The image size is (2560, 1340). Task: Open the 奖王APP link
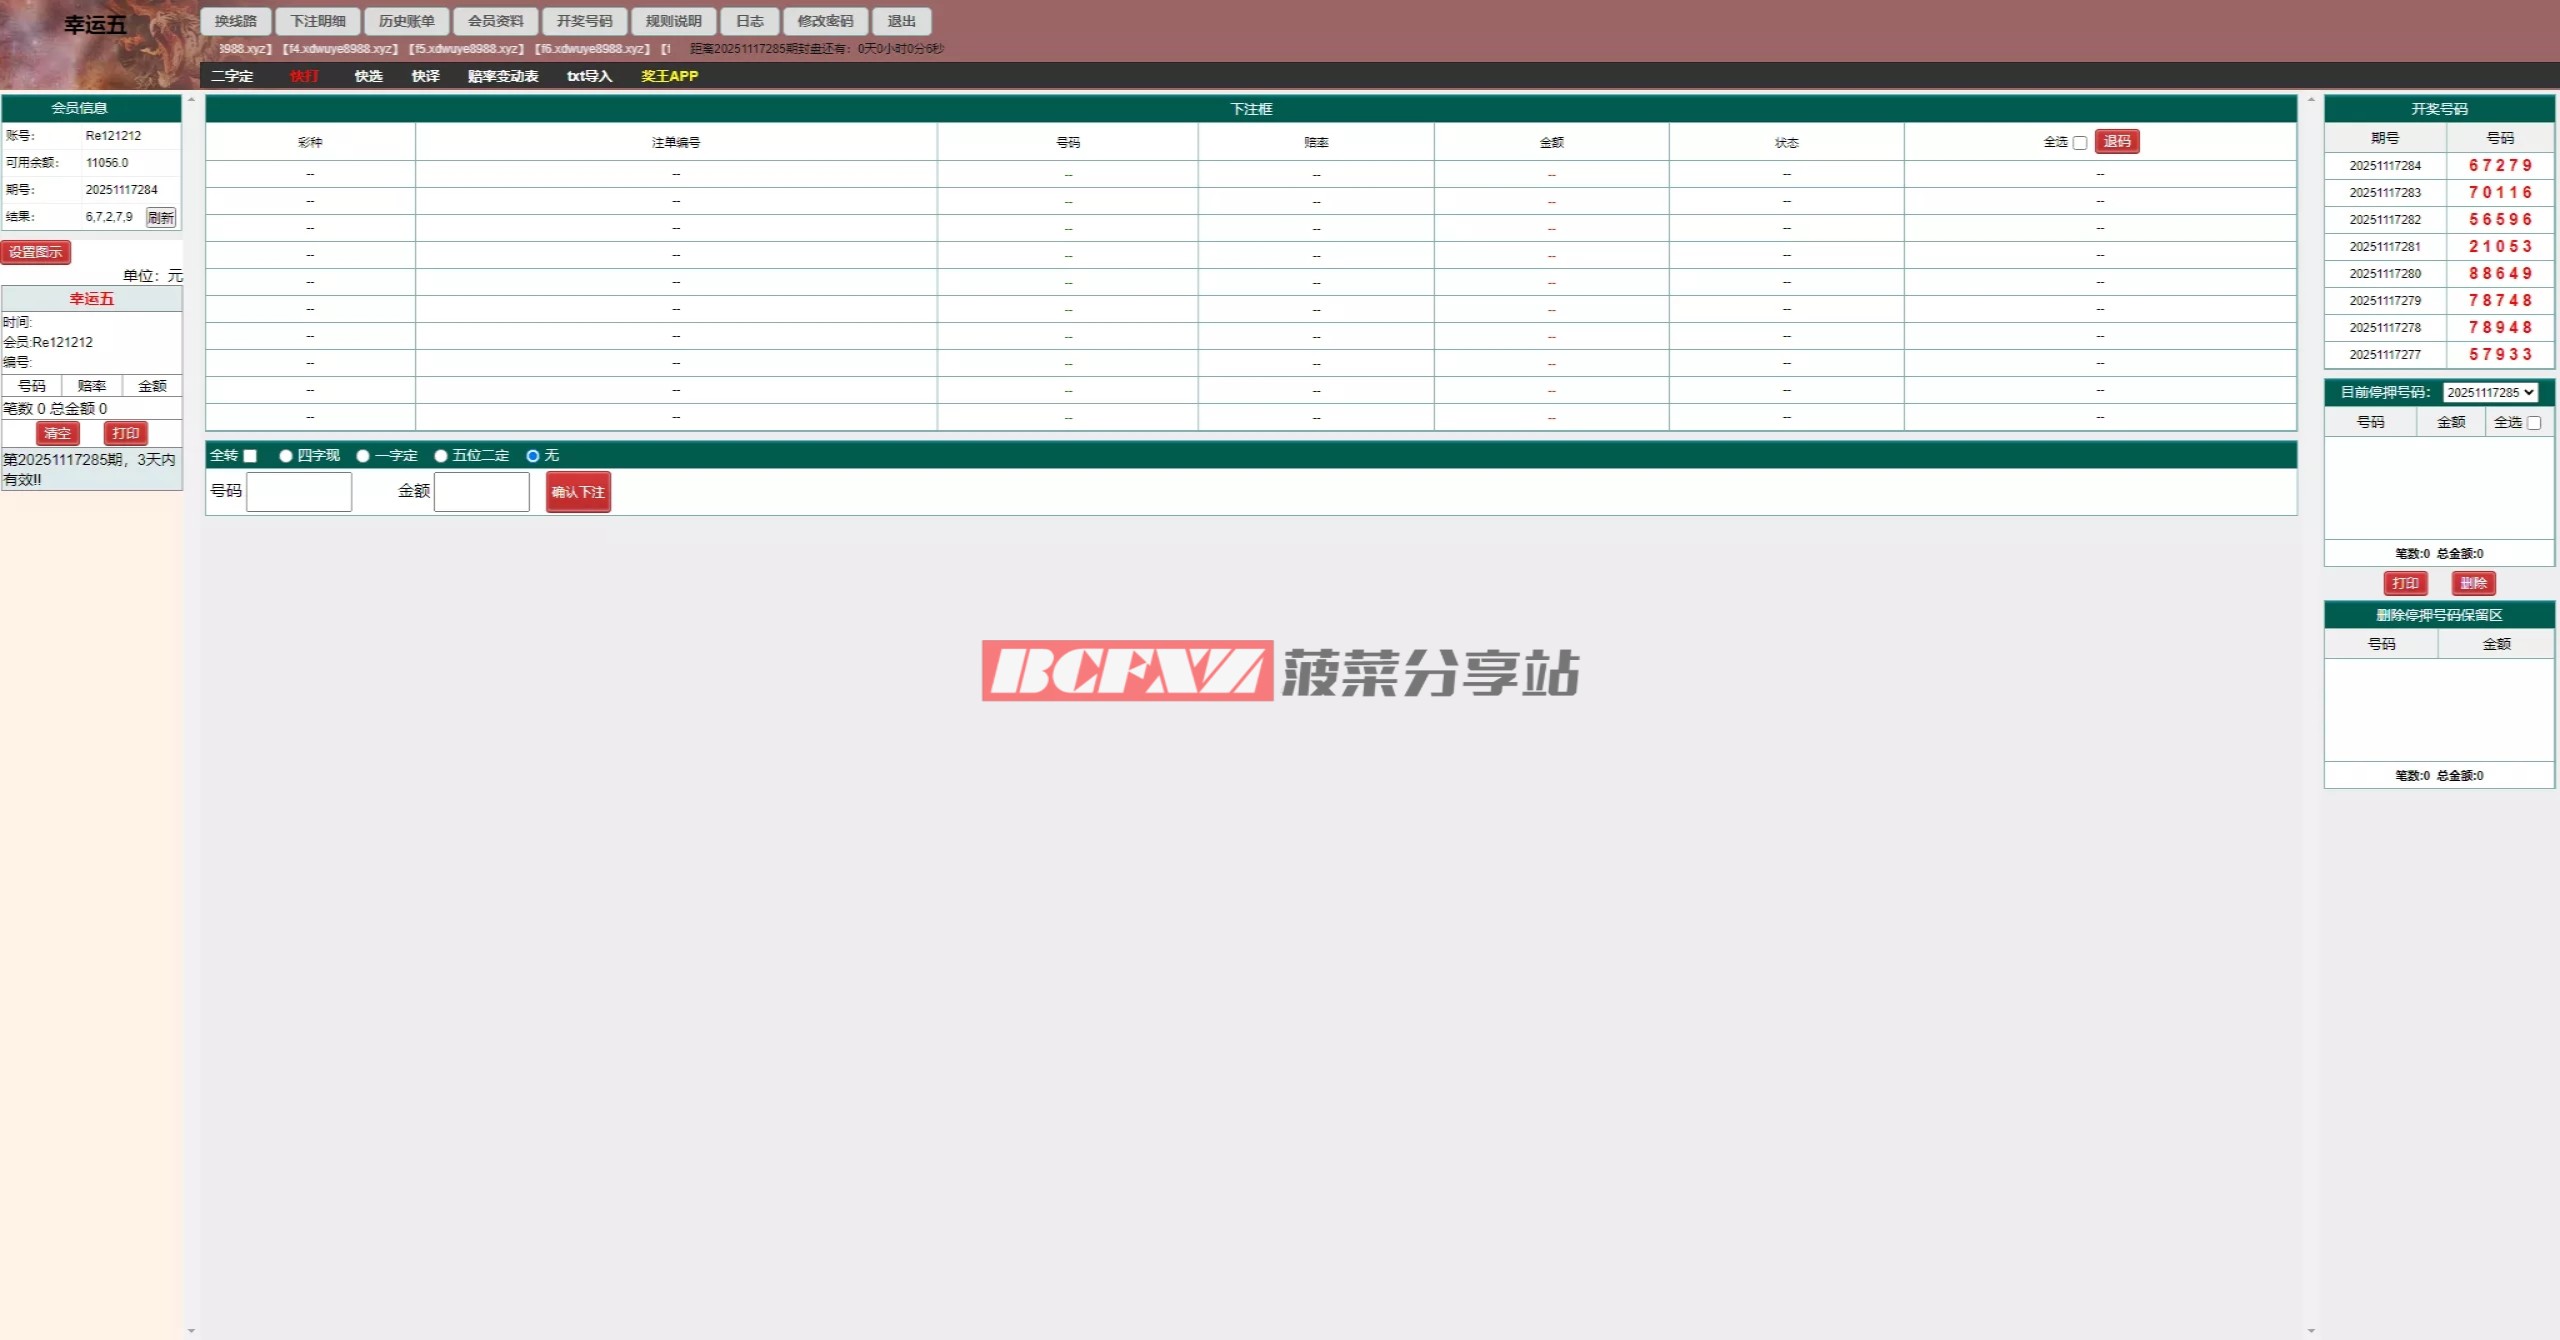pyautogui.click(x=669, y=76)
